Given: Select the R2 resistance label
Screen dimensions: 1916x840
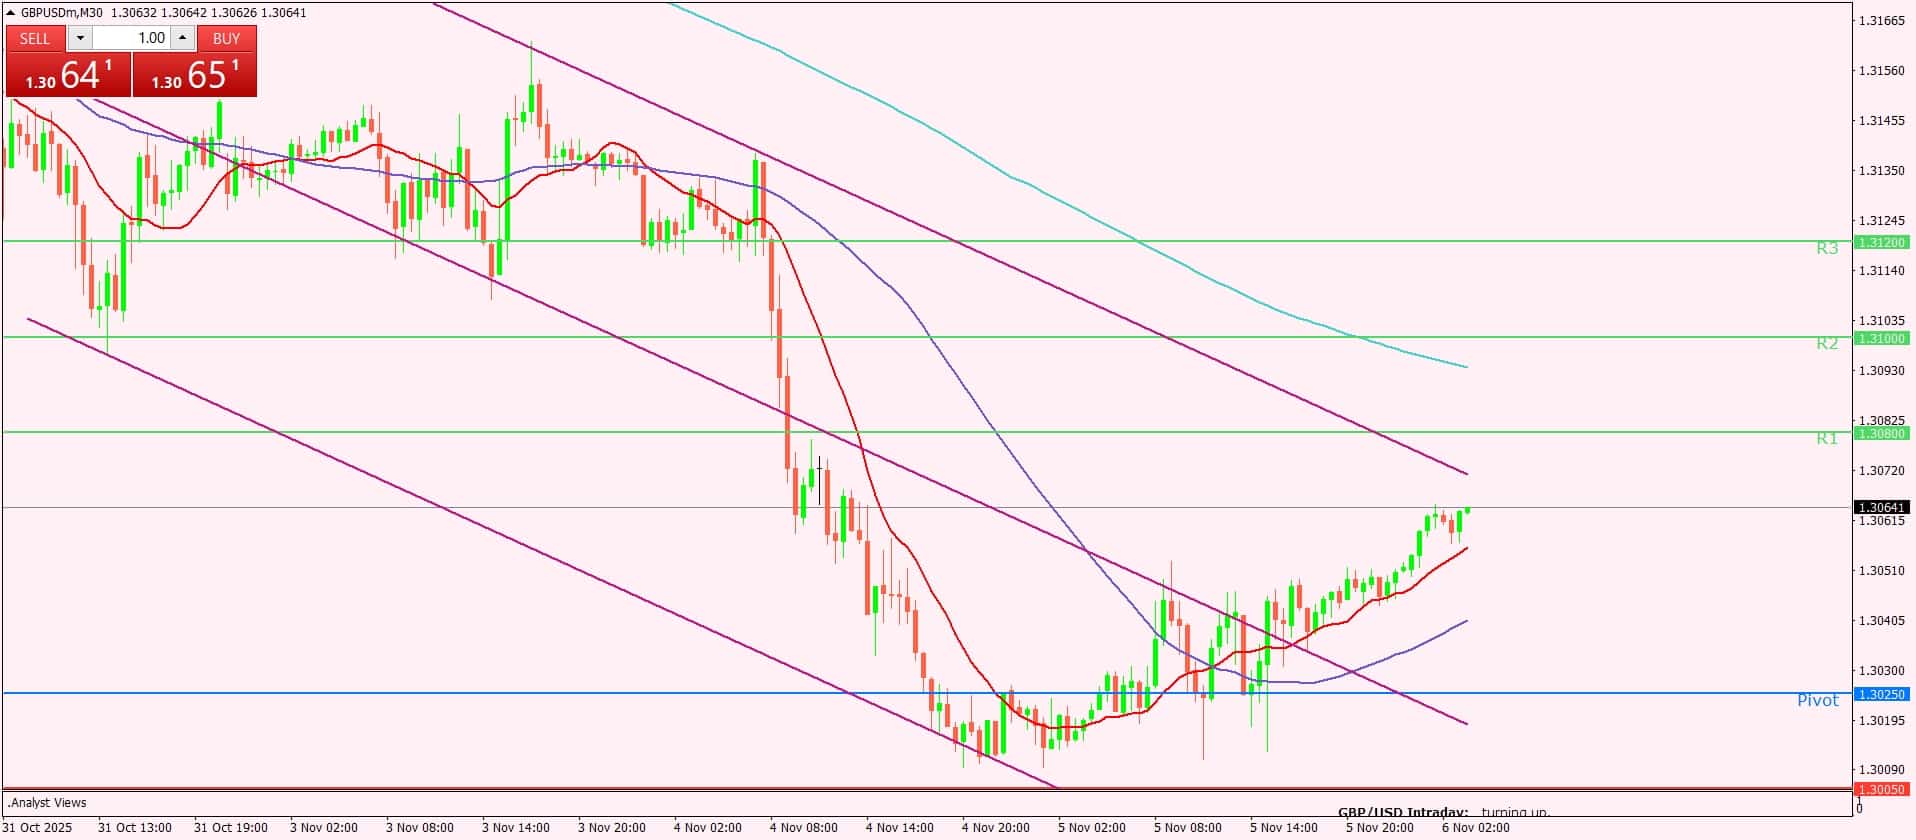Looking at the screenshot, I should [1827, 344].
